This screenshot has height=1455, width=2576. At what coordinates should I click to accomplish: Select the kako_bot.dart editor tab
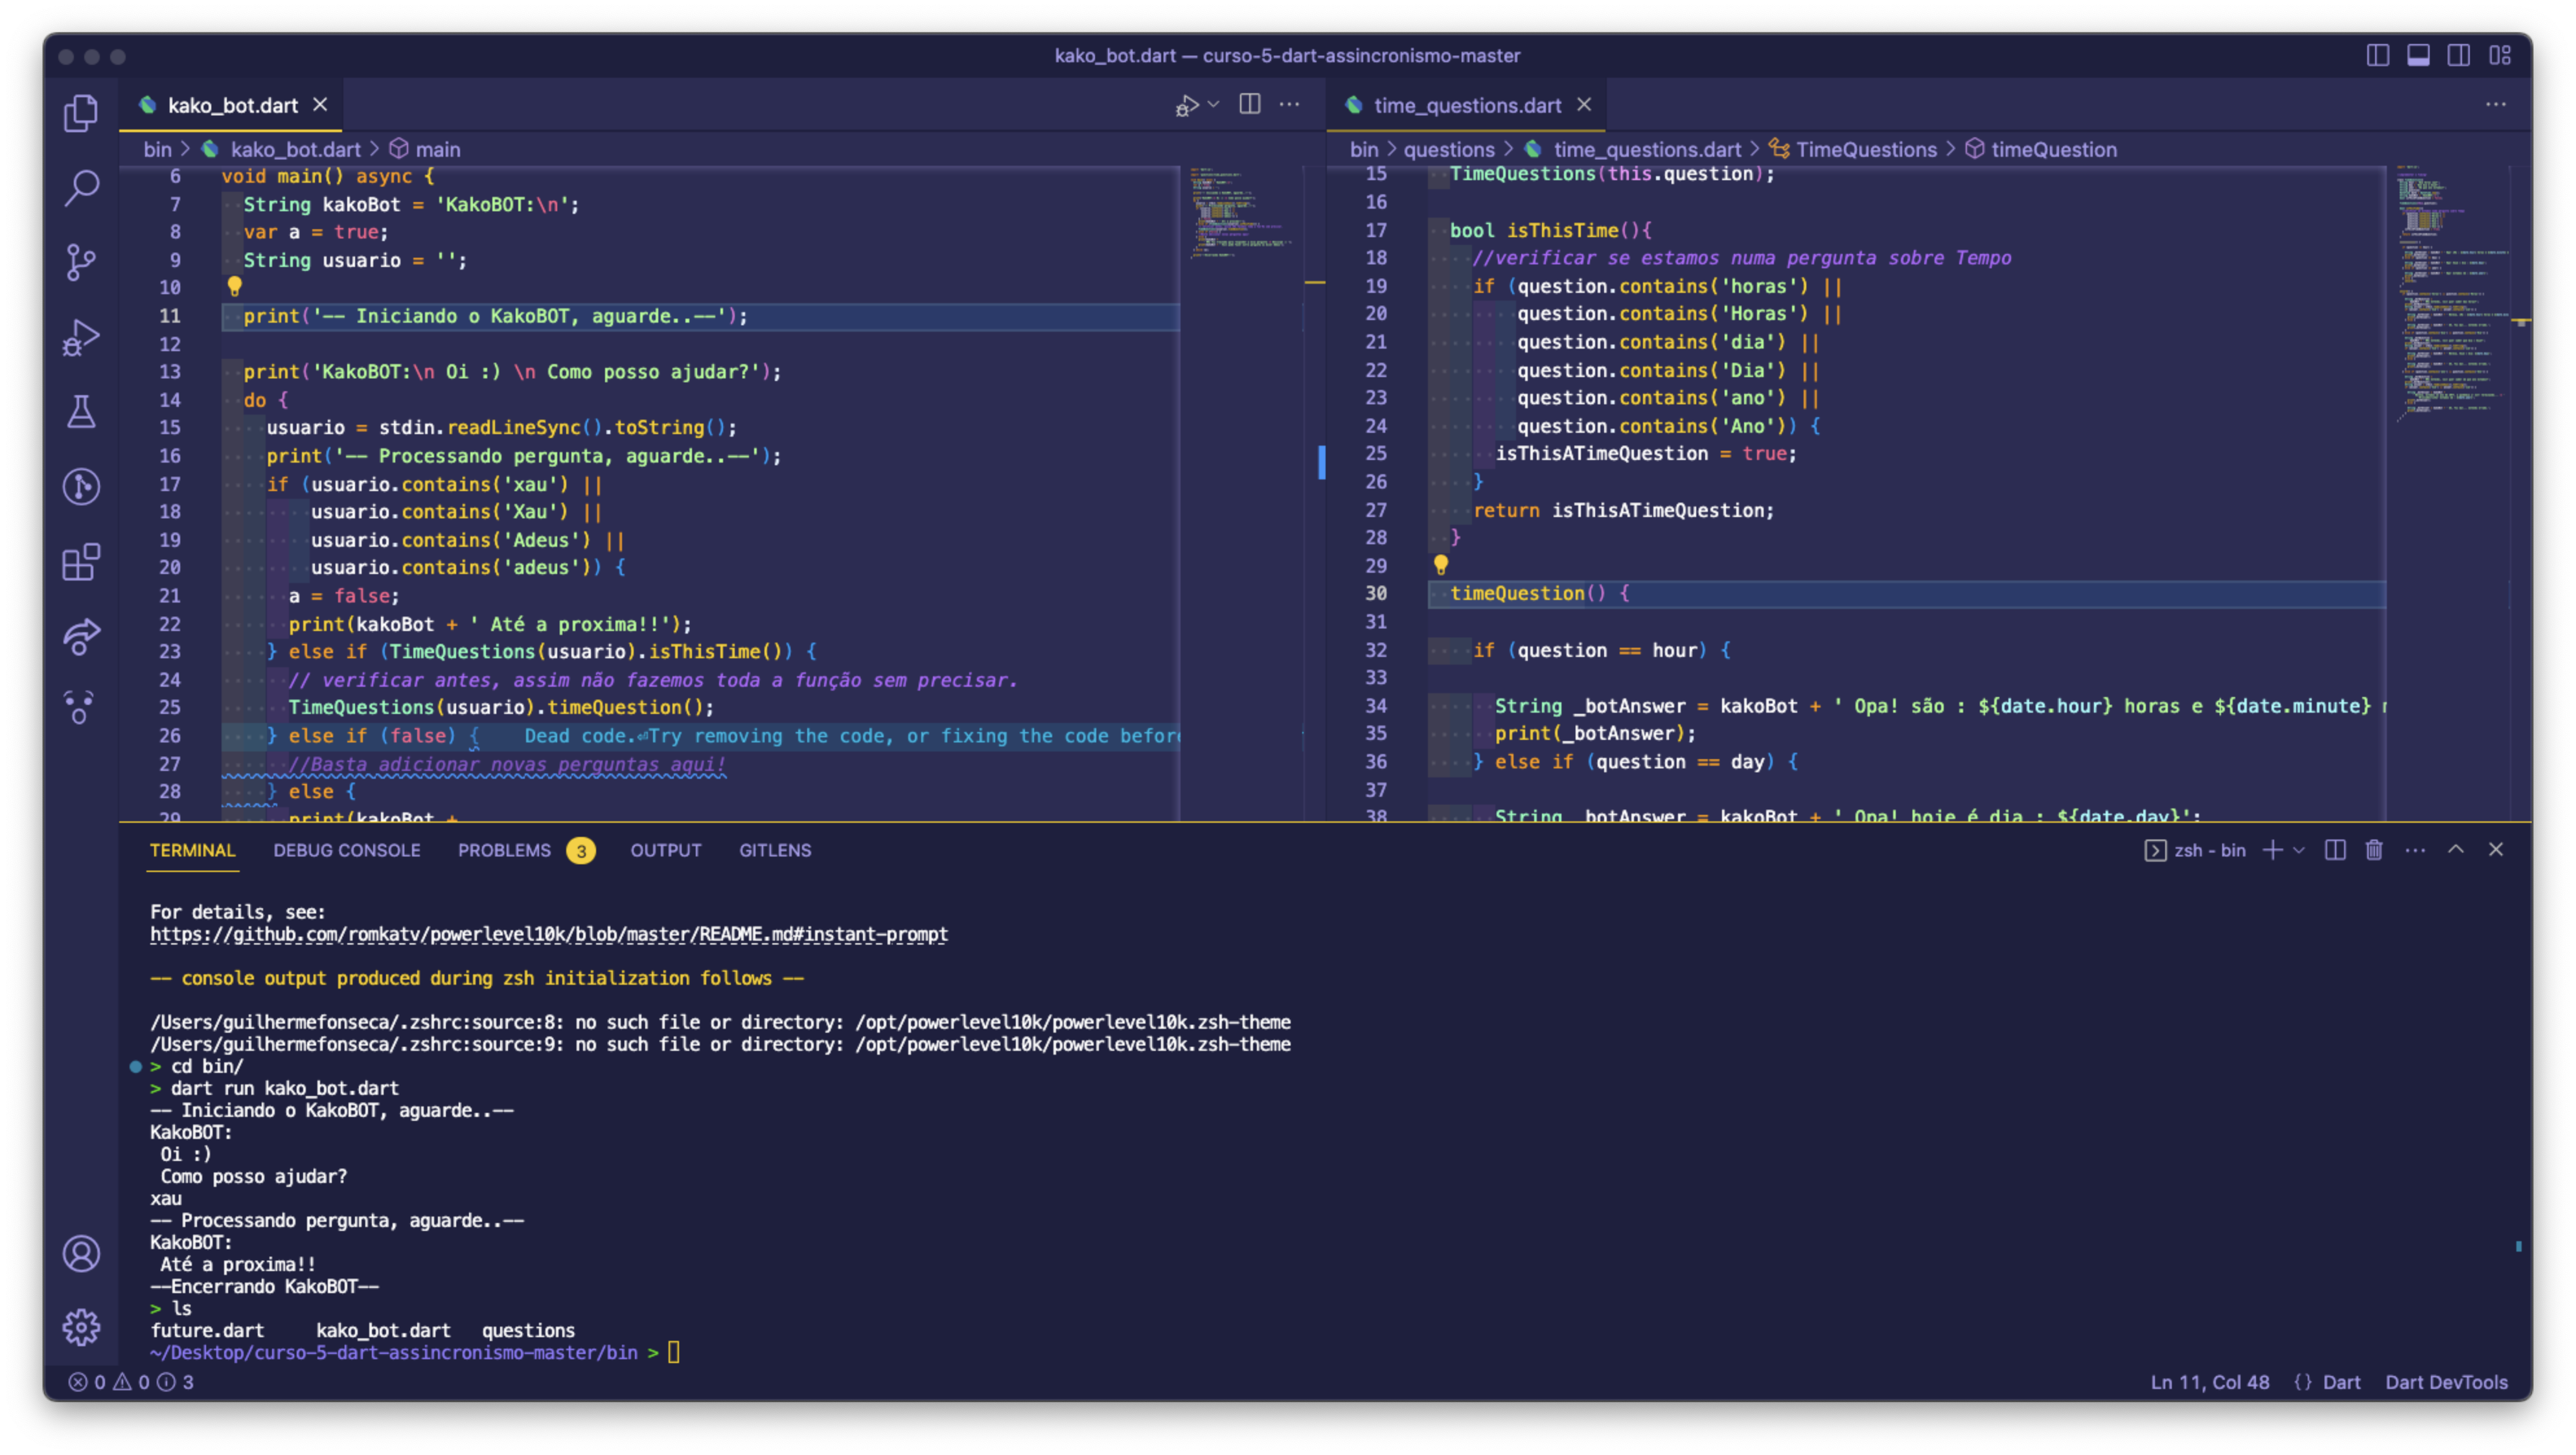(x=232, y=105)
